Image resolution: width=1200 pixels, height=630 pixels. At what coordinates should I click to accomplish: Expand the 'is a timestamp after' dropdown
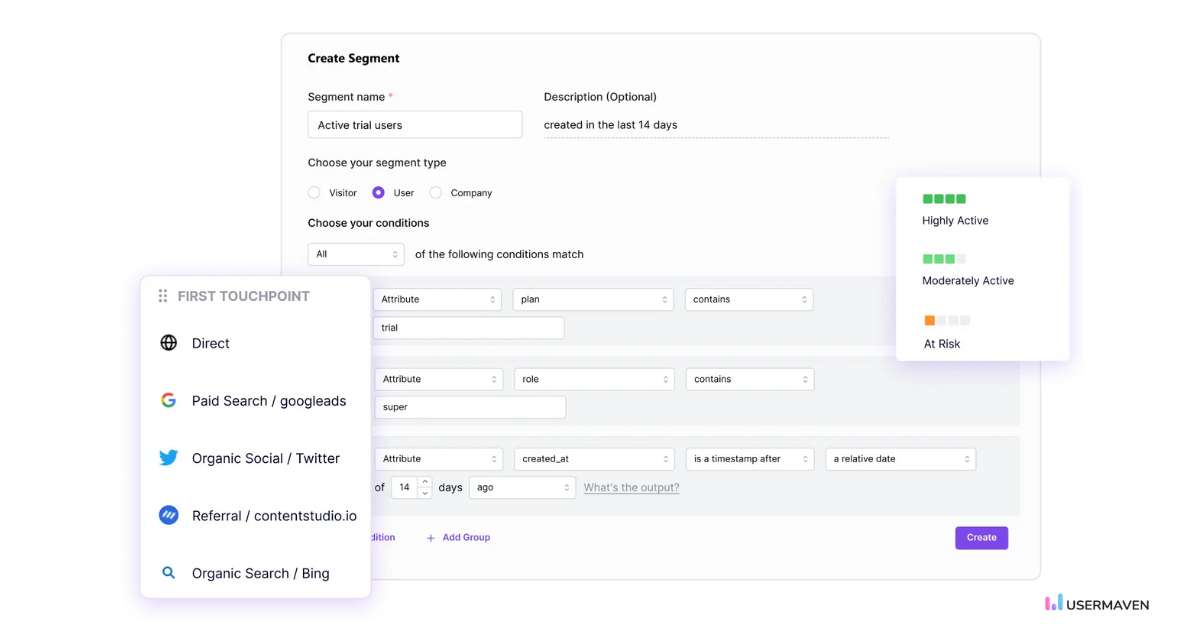click(x=749, y=459)
